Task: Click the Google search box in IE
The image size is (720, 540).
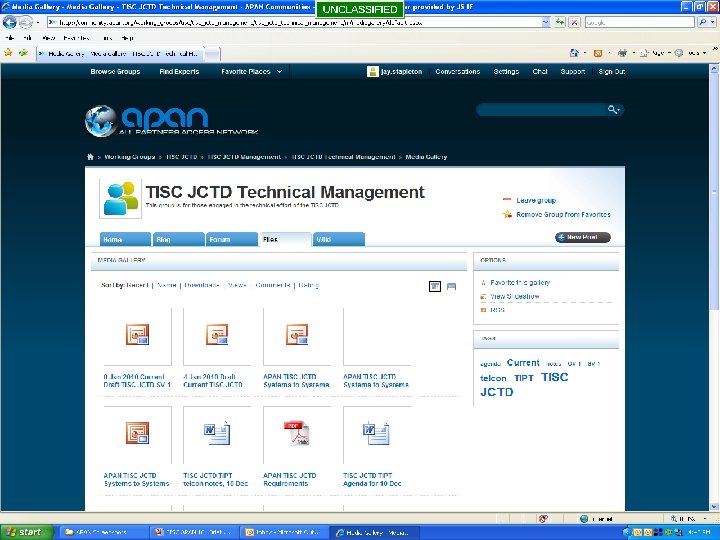Action: tap(640, 22)
